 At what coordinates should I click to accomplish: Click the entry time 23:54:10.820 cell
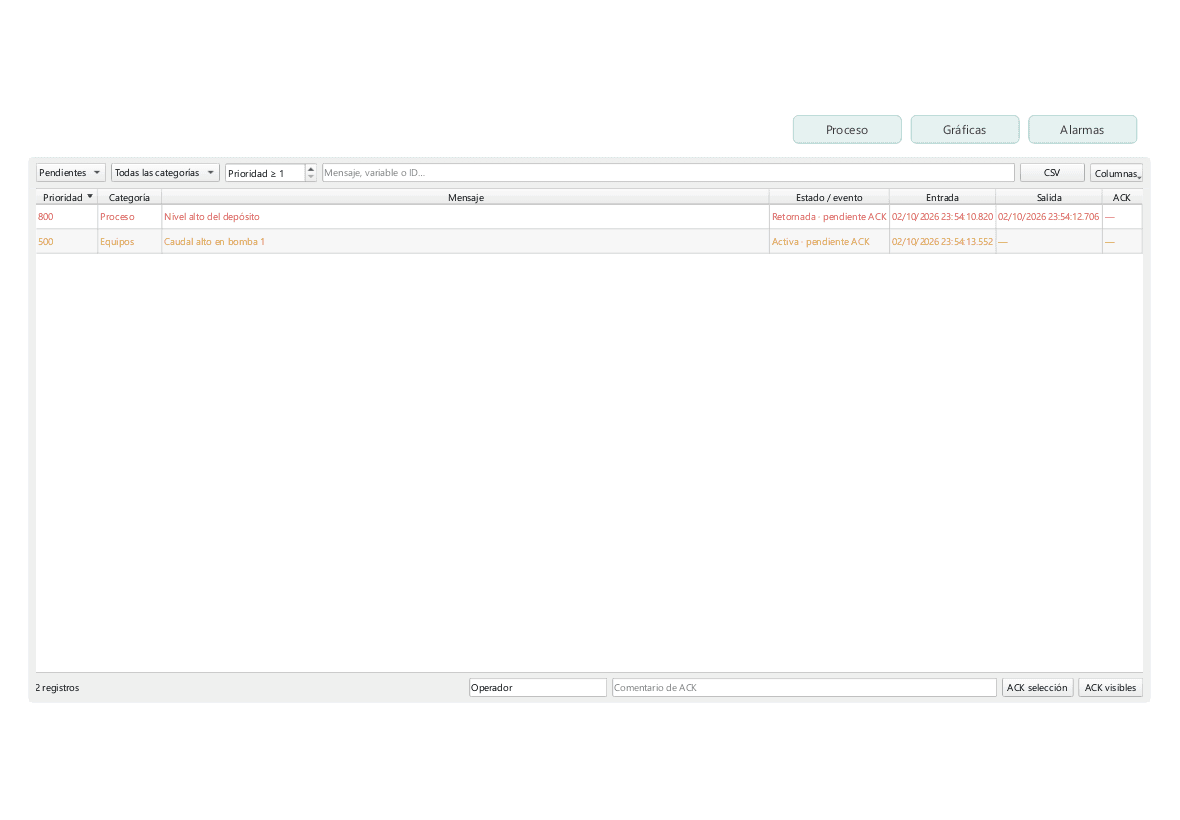(942, 217)
